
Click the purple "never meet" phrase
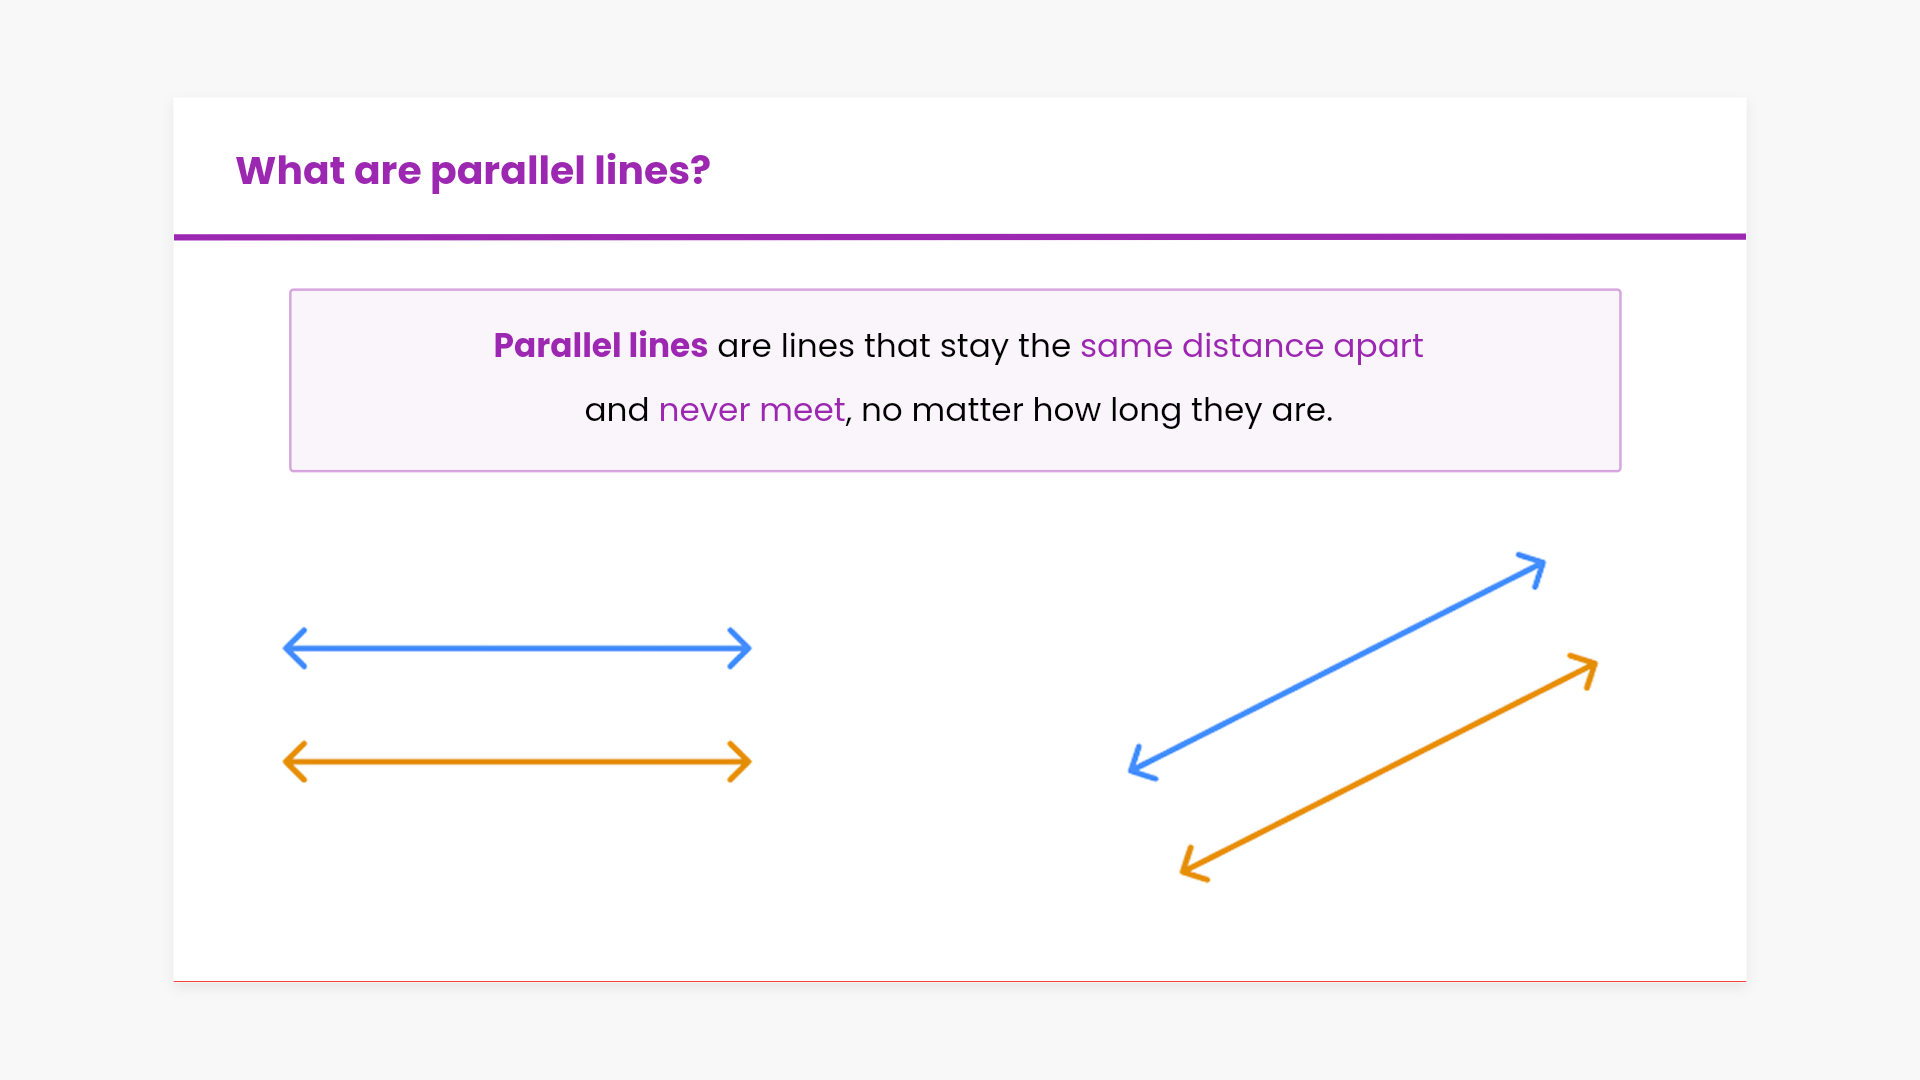751,410
